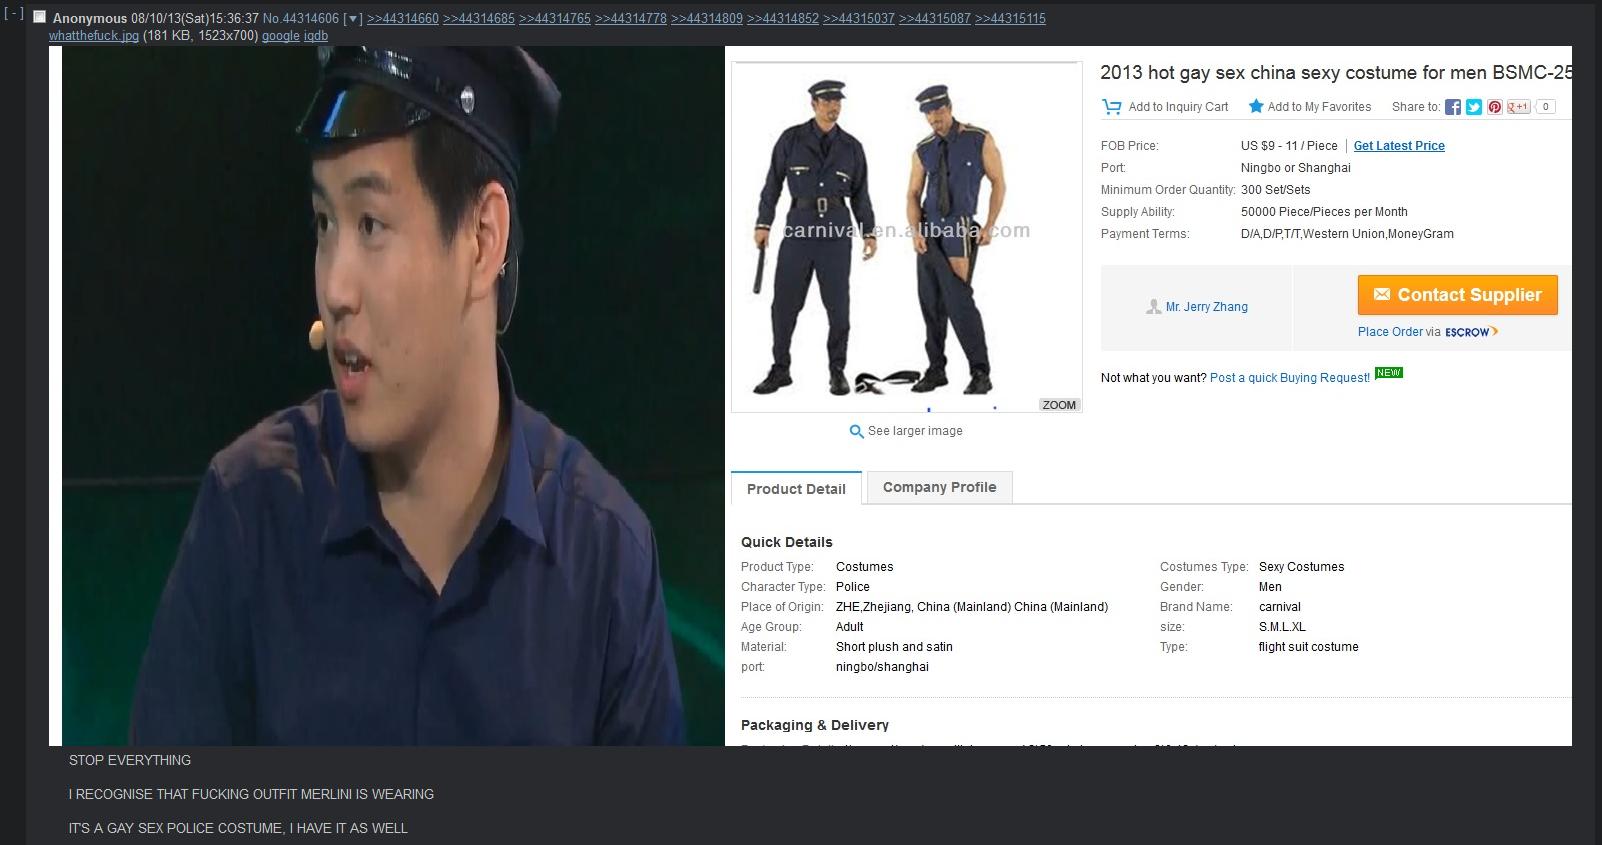The image size is (1602, 845).
Task: Click the Add to Inquiry Cart icon
Action: point(1111,107)
